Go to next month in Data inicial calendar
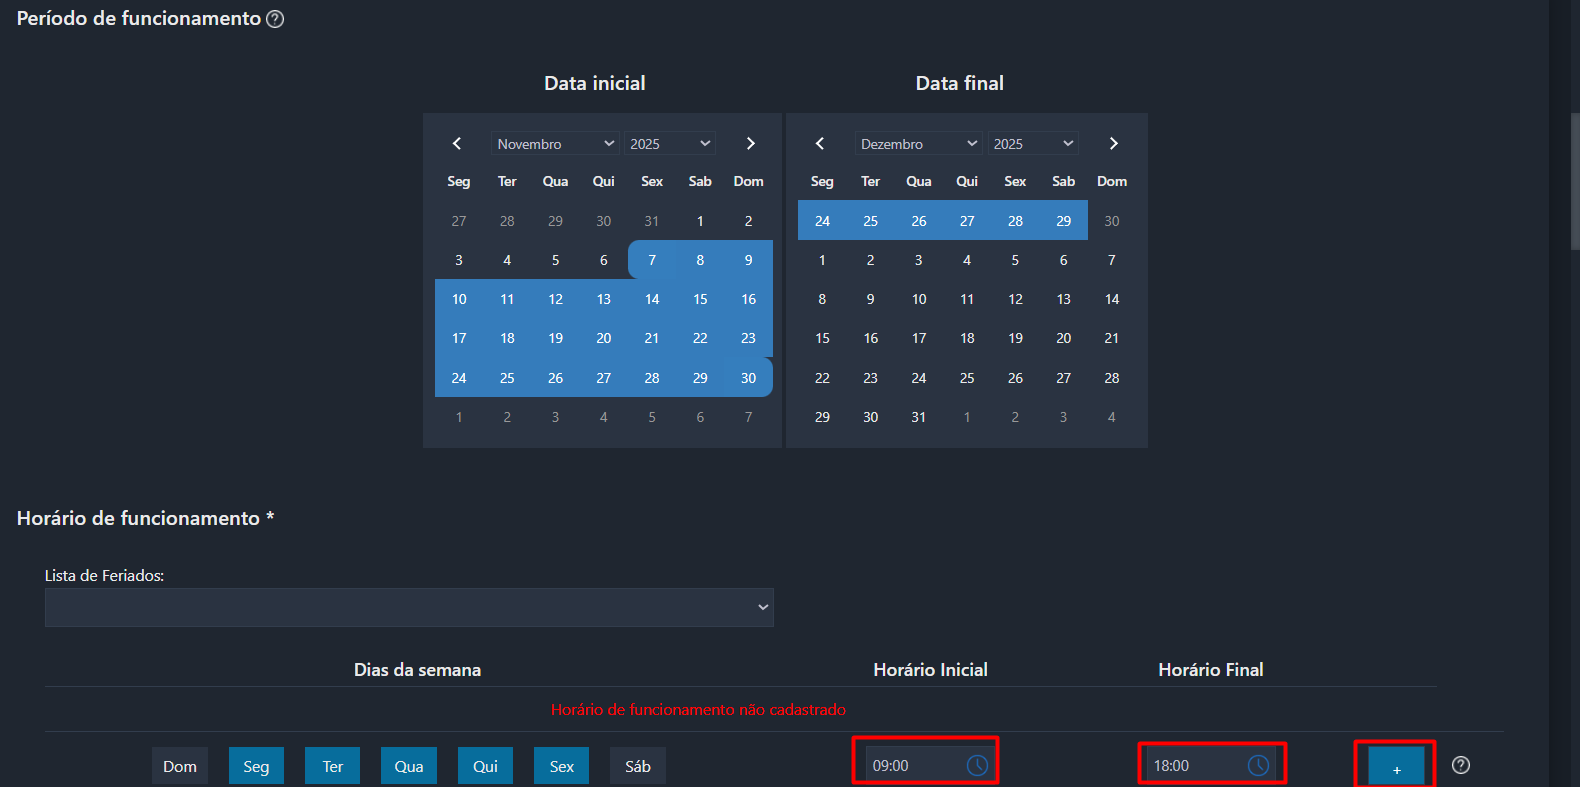Screen dimensions: 1580x787 click(750, 144)
